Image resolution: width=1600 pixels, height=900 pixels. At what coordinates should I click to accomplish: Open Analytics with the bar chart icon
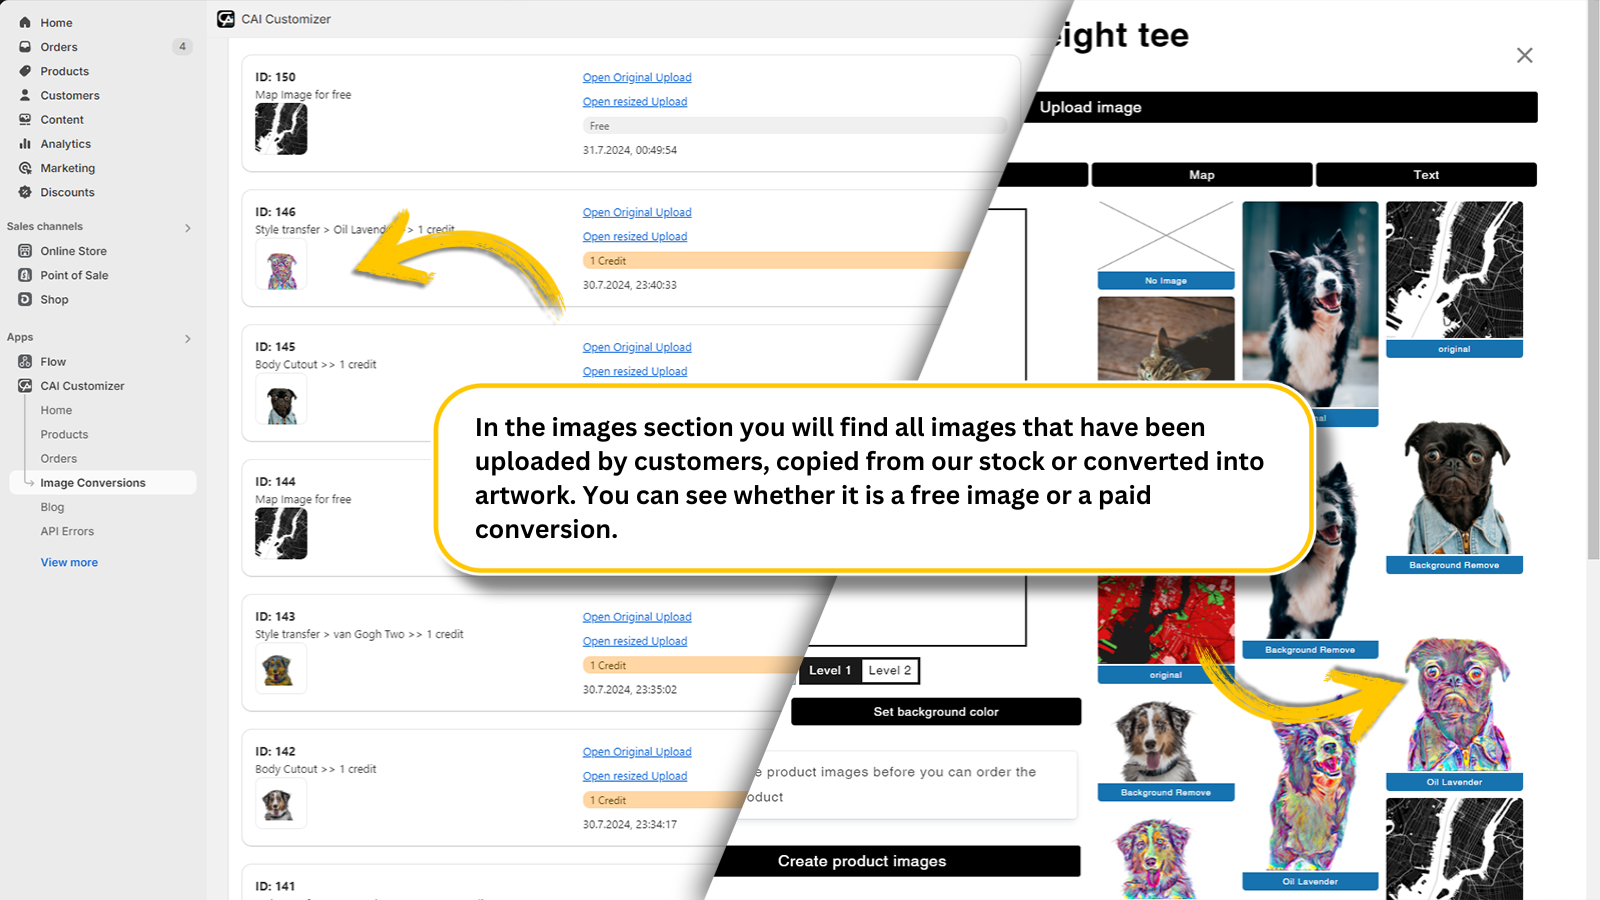(25, 144)
